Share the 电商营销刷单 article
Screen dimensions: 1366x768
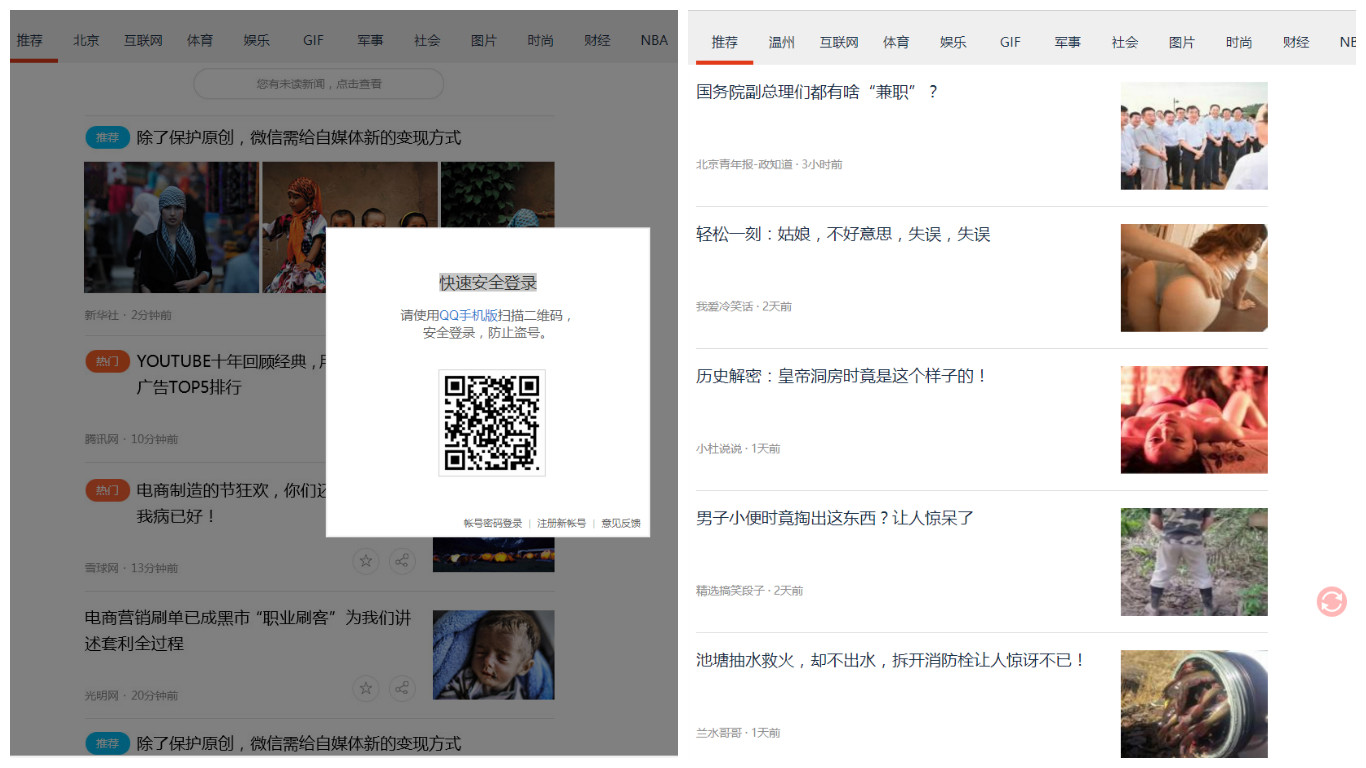click(x=402, y=688)
